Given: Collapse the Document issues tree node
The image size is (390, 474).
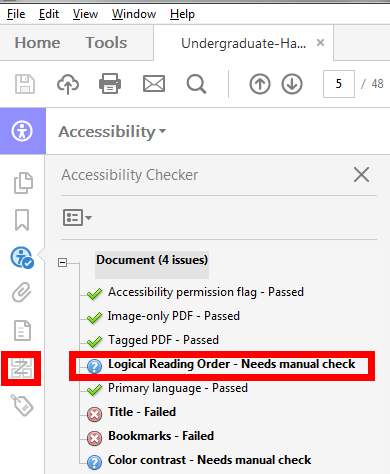Looking at the screenshot, I should click(62, 262).
